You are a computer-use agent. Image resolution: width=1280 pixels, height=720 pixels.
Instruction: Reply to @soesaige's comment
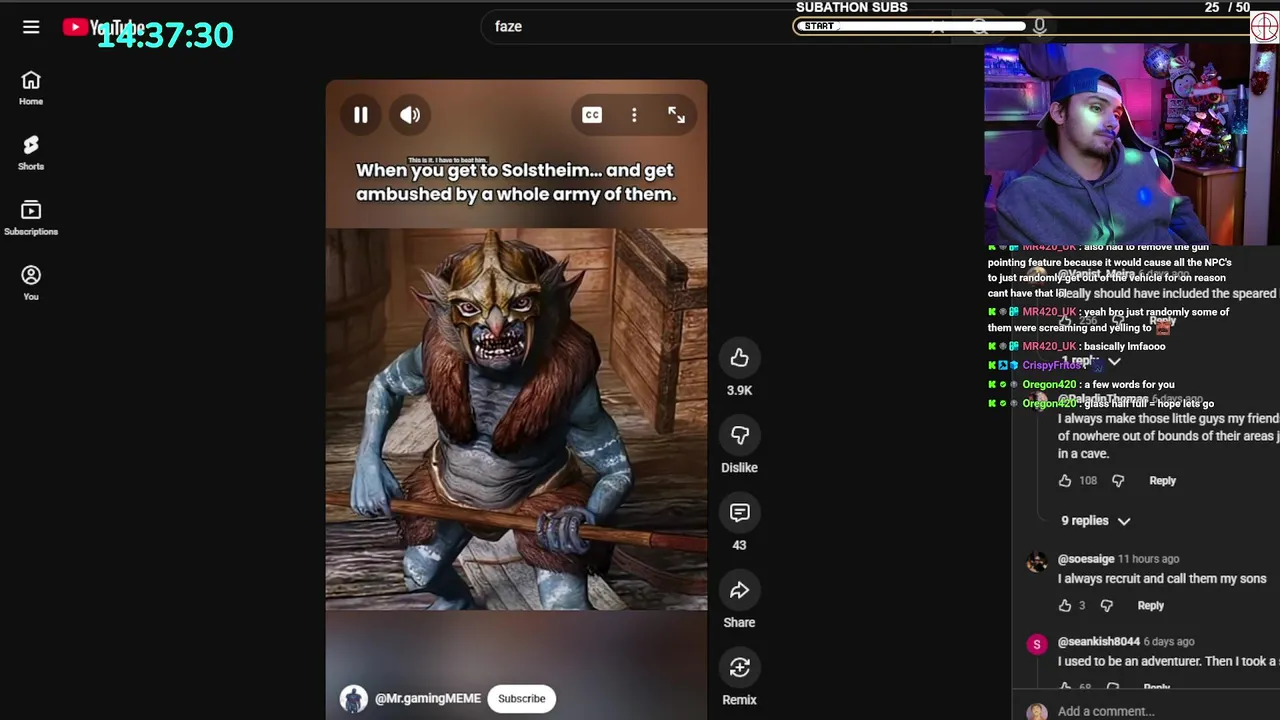pyautogui.click(x=1150, y=606)
